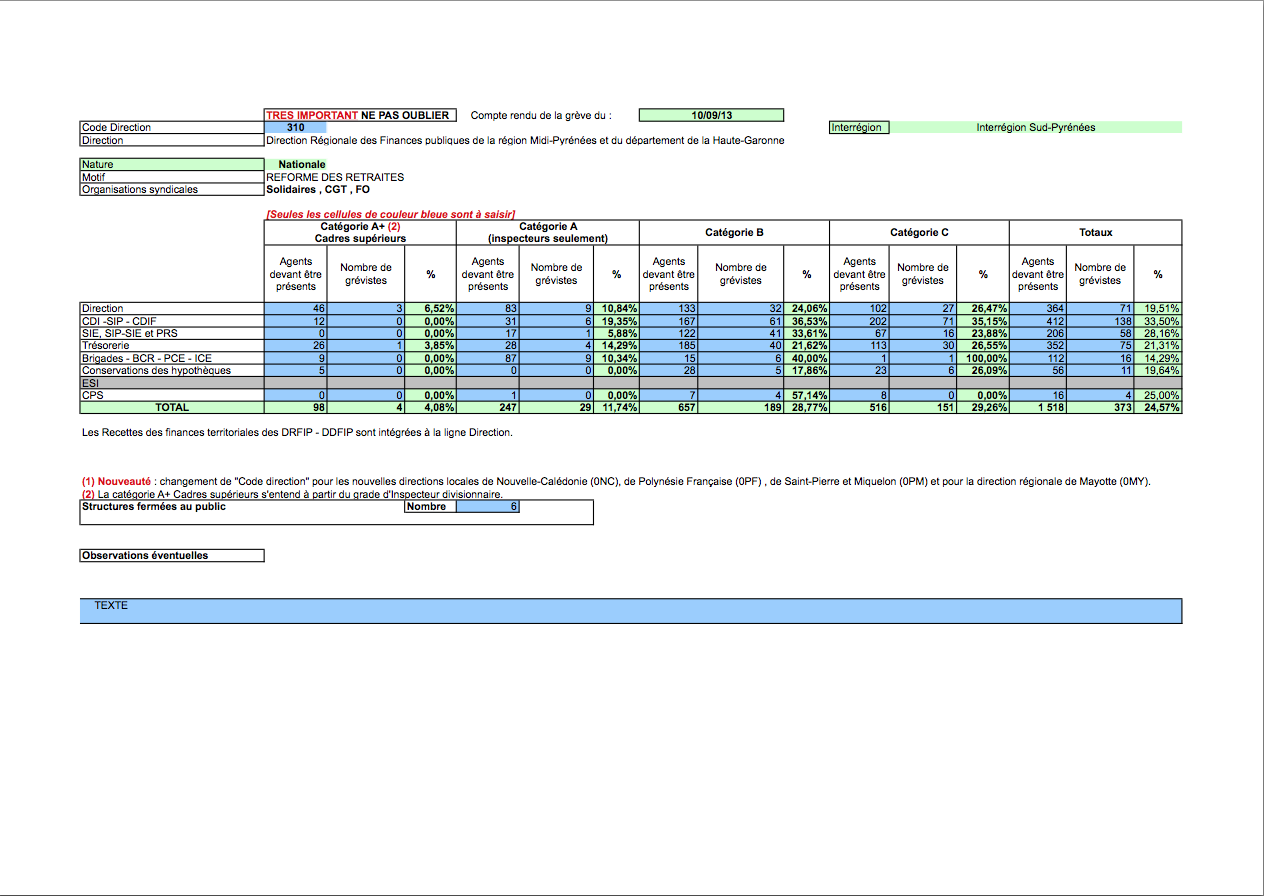Click the red note about blue cells
This screenshot has height=896, width=1264.
(x=390, y=214)
